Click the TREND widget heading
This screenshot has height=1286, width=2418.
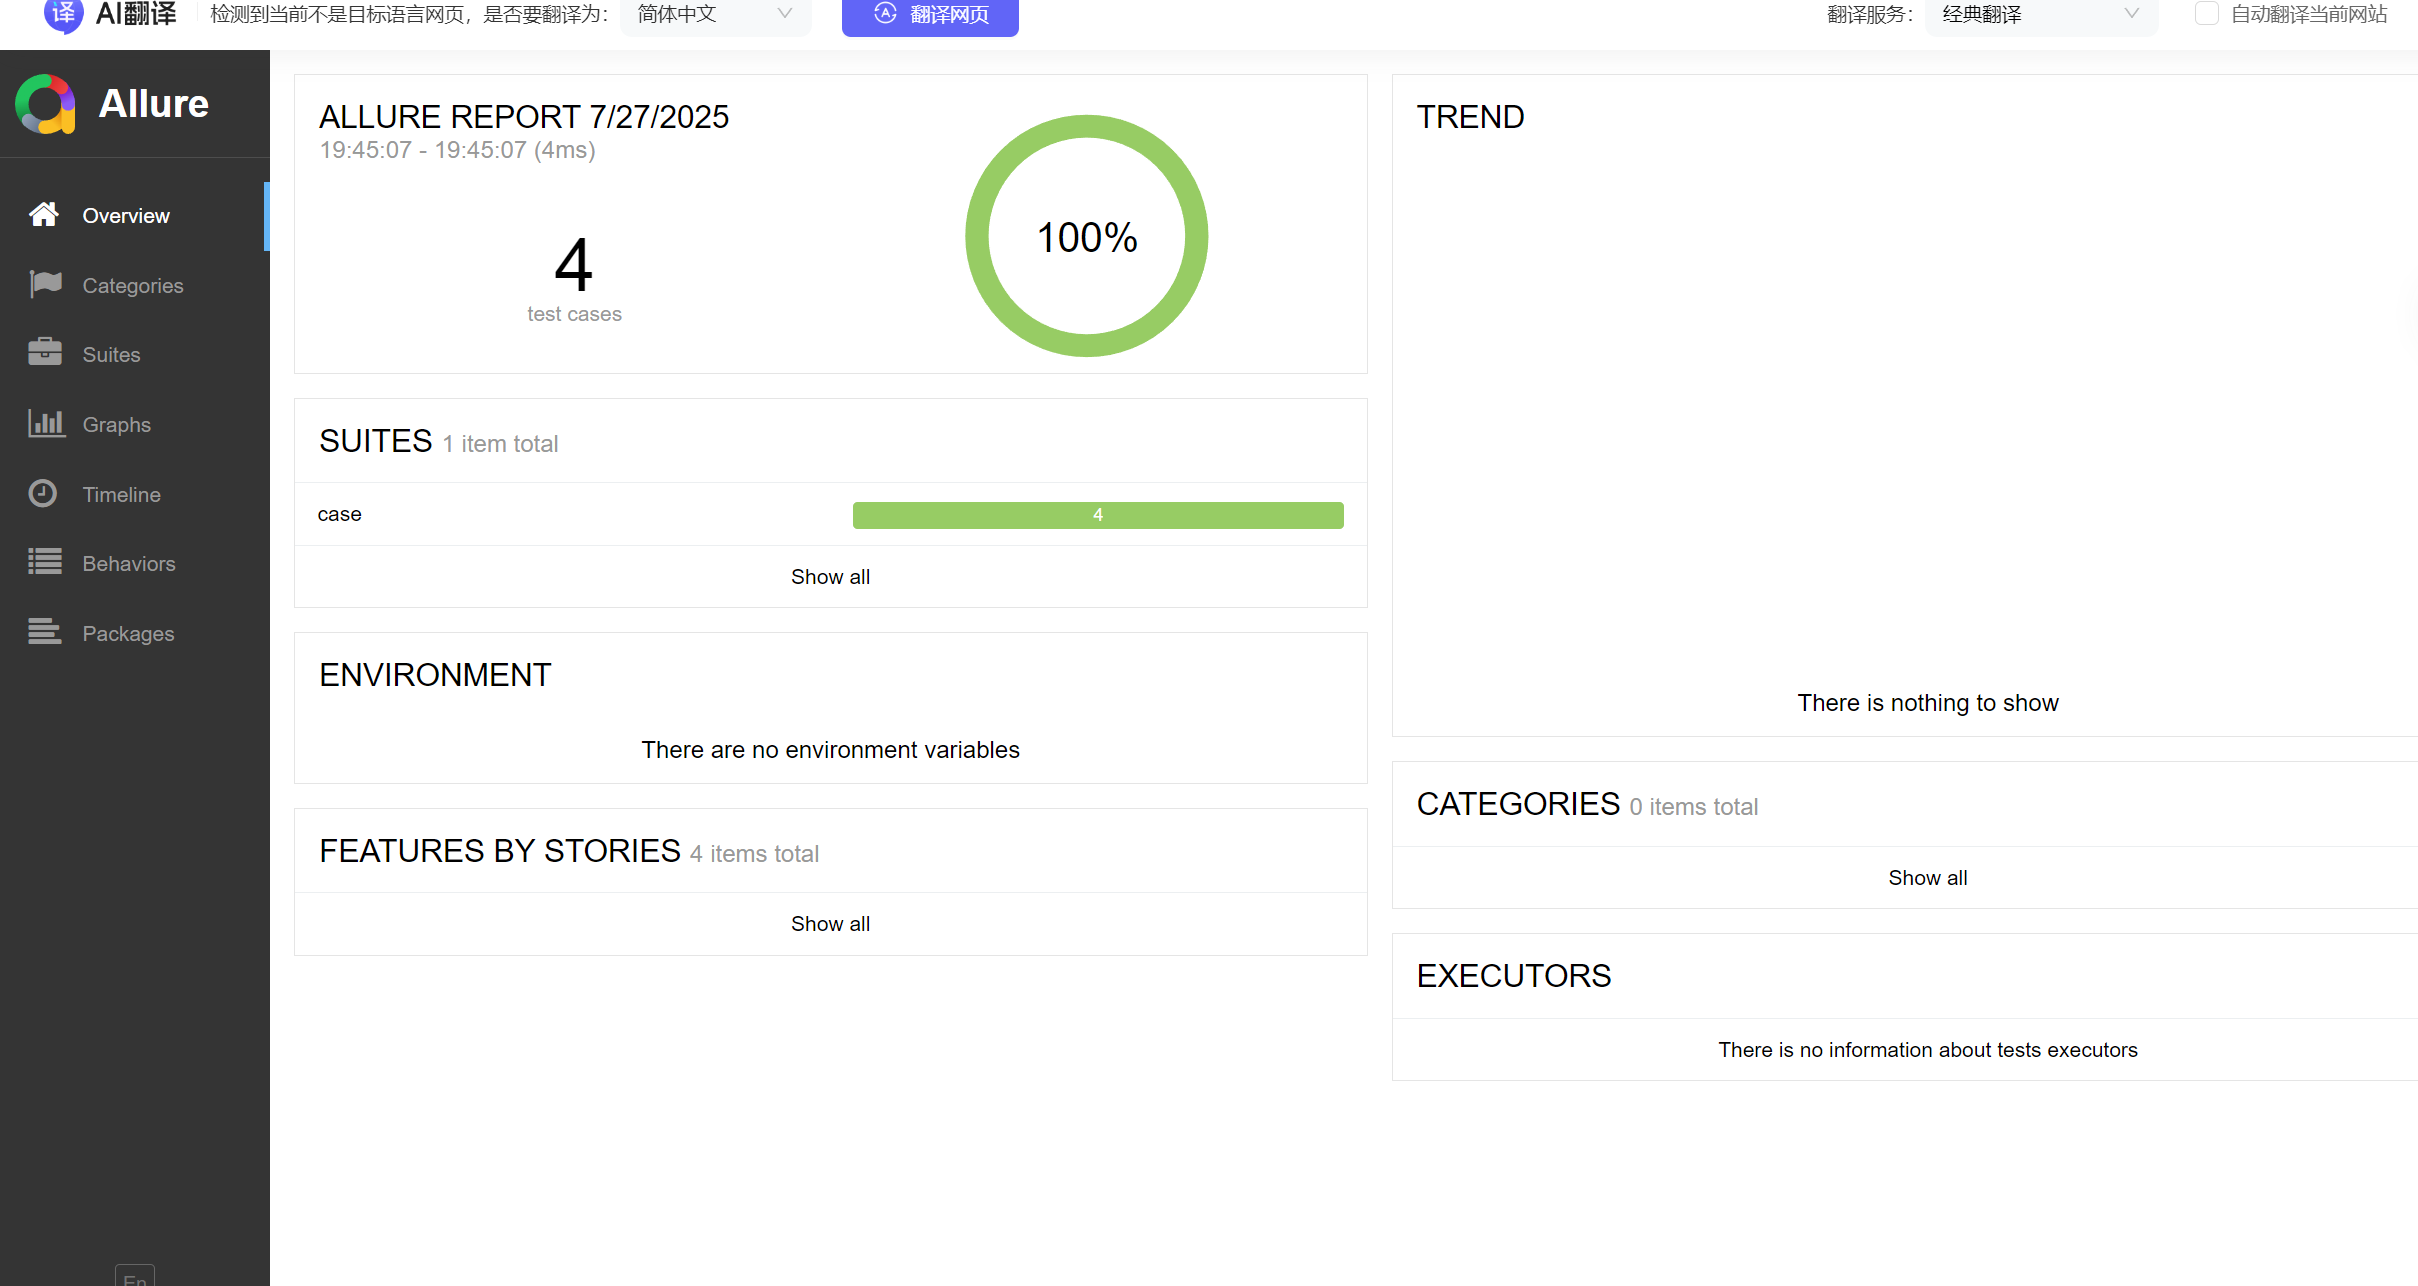pos(1470,117)
